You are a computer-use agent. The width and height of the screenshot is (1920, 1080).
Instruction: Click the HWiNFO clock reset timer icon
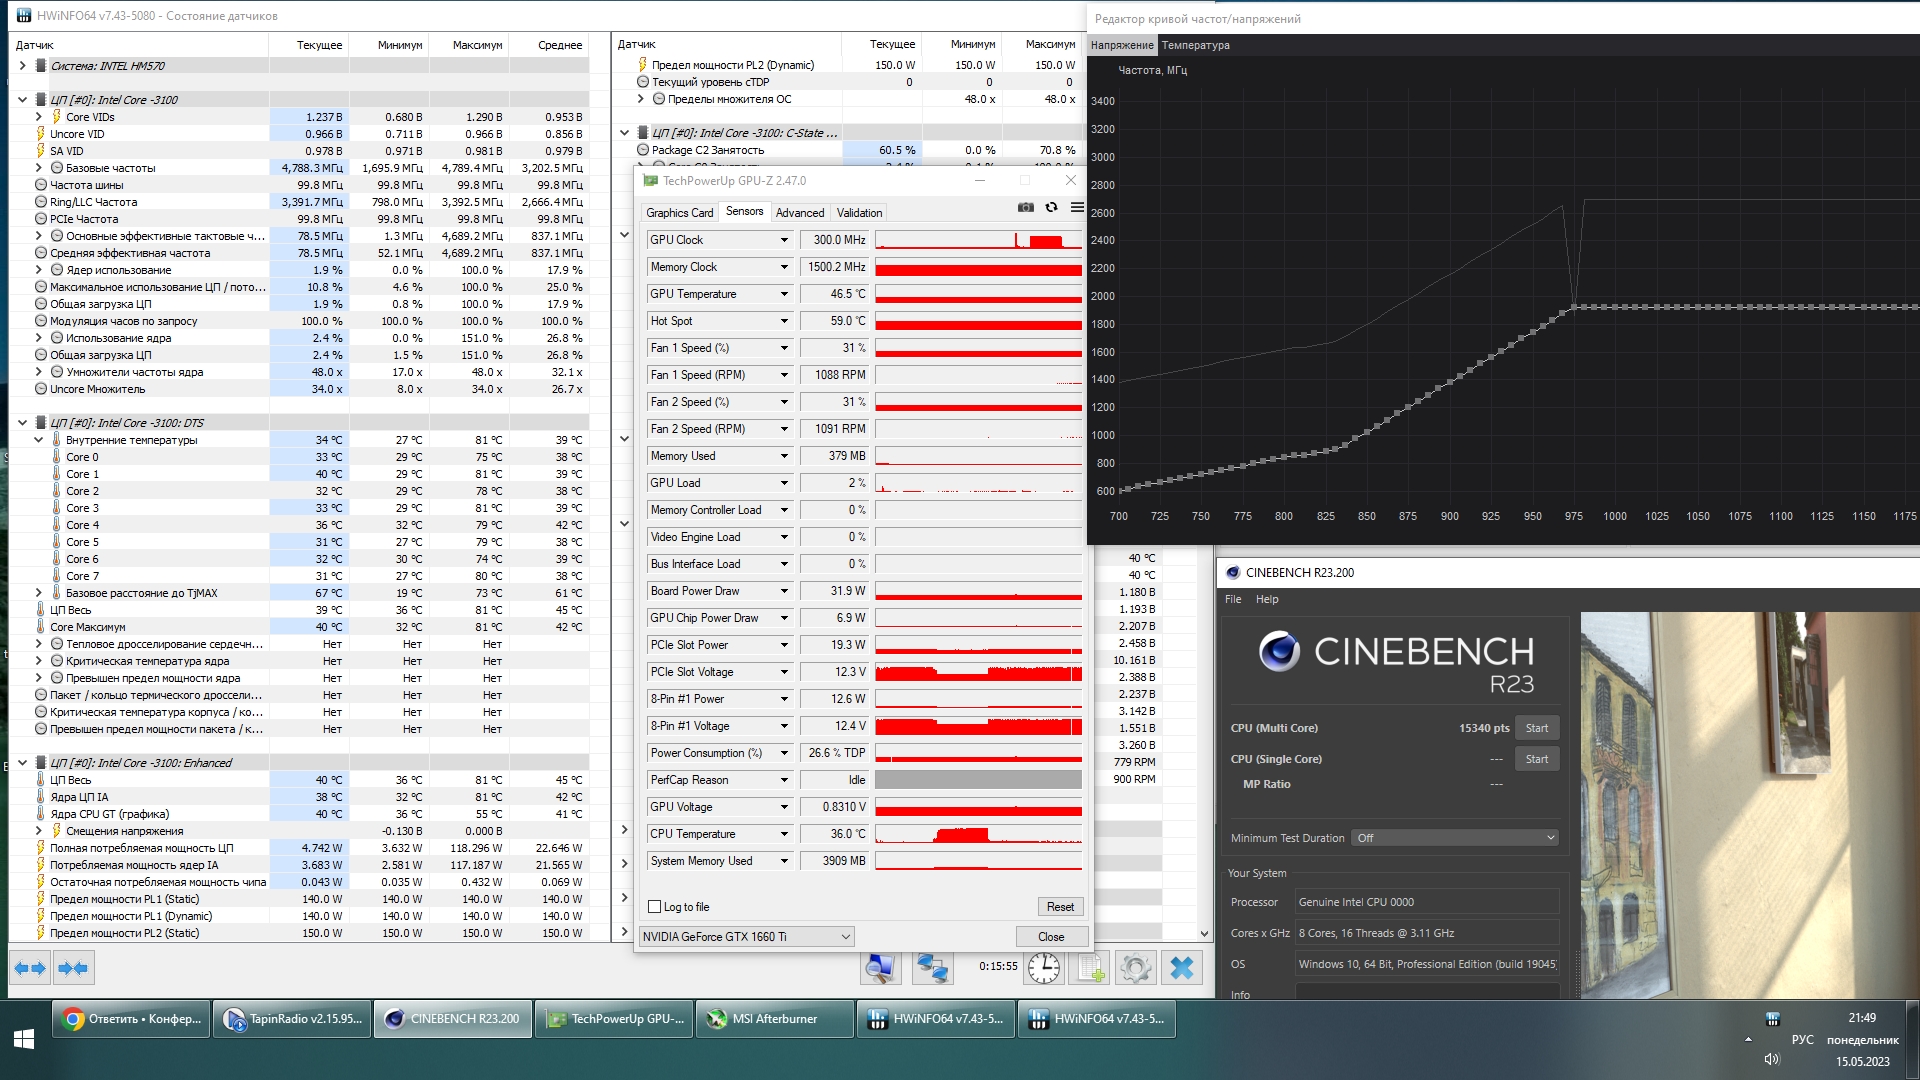pos(1043,968)
